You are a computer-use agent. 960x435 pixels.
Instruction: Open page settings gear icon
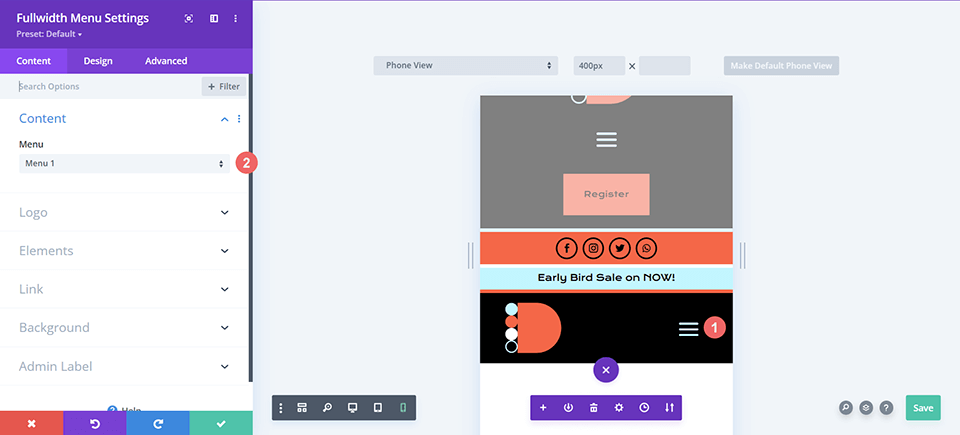click(619, 408)
